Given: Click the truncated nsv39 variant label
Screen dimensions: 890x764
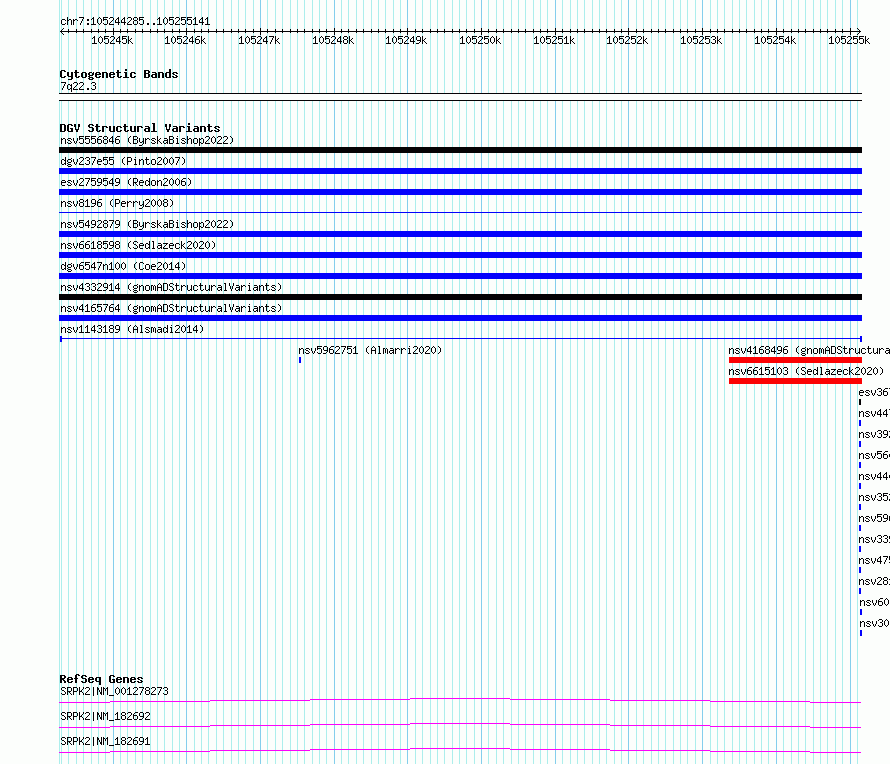Looking at the screenshot, I should pos(874,434).
